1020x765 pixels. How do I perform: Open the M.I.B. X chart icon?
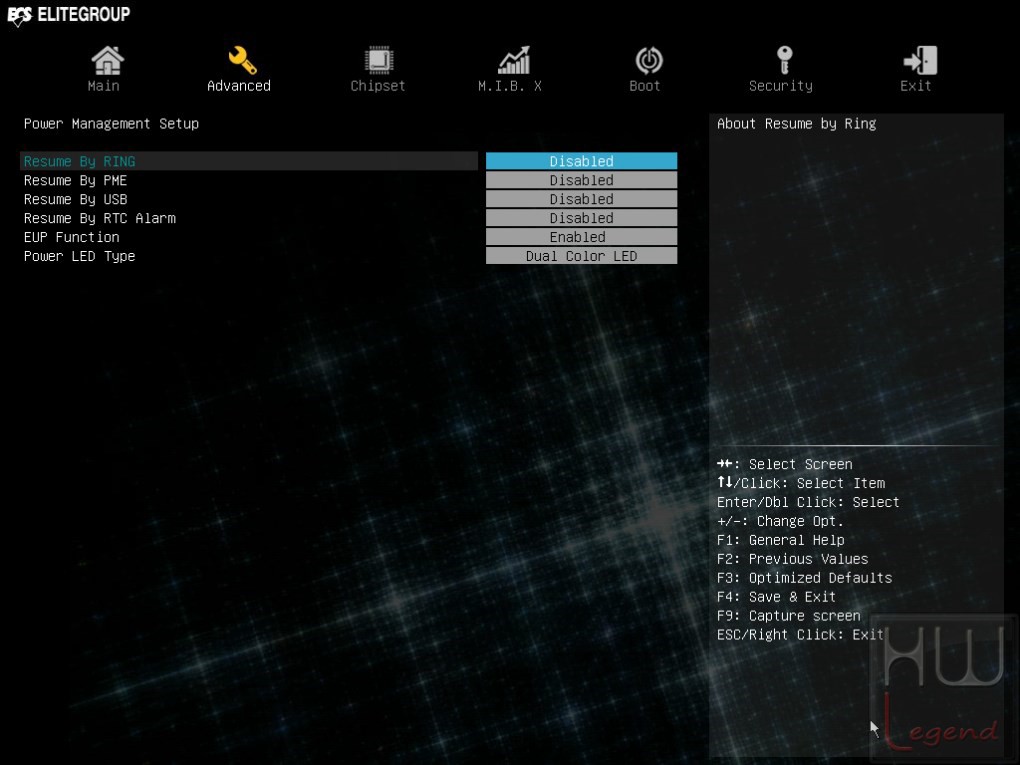coord(514,60)
